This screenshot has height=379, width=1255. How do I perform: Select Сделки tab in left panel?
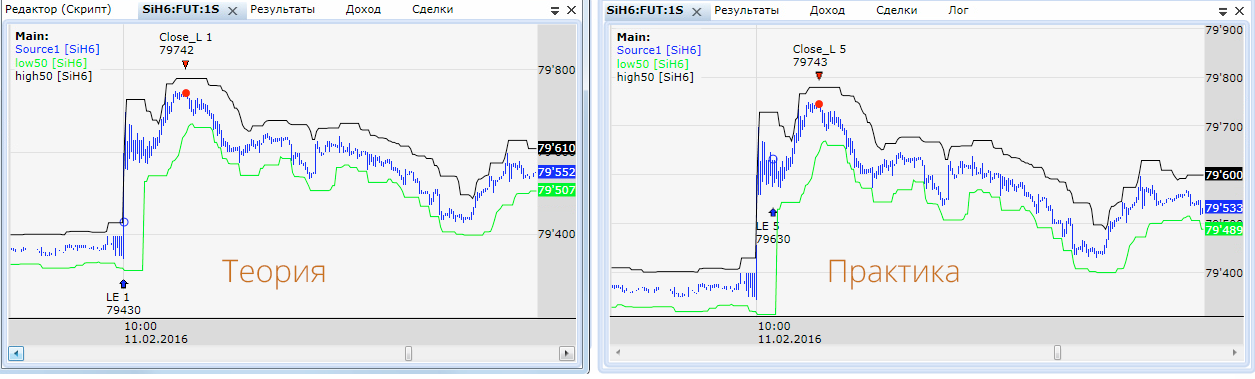(x=432, y=9)
